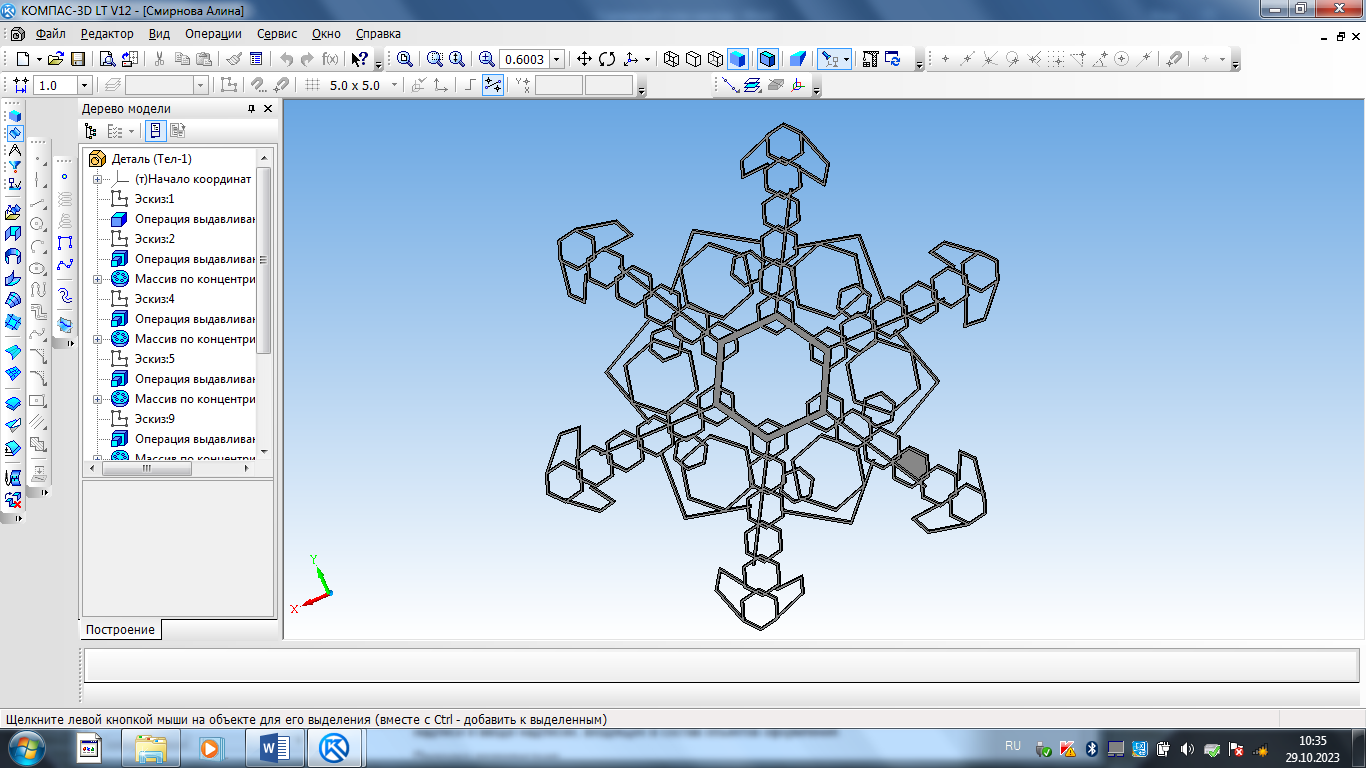This screenshot has width=1366, height=768.
Task: Toggle shaded rendering display mode
Action: click(737, 59)
